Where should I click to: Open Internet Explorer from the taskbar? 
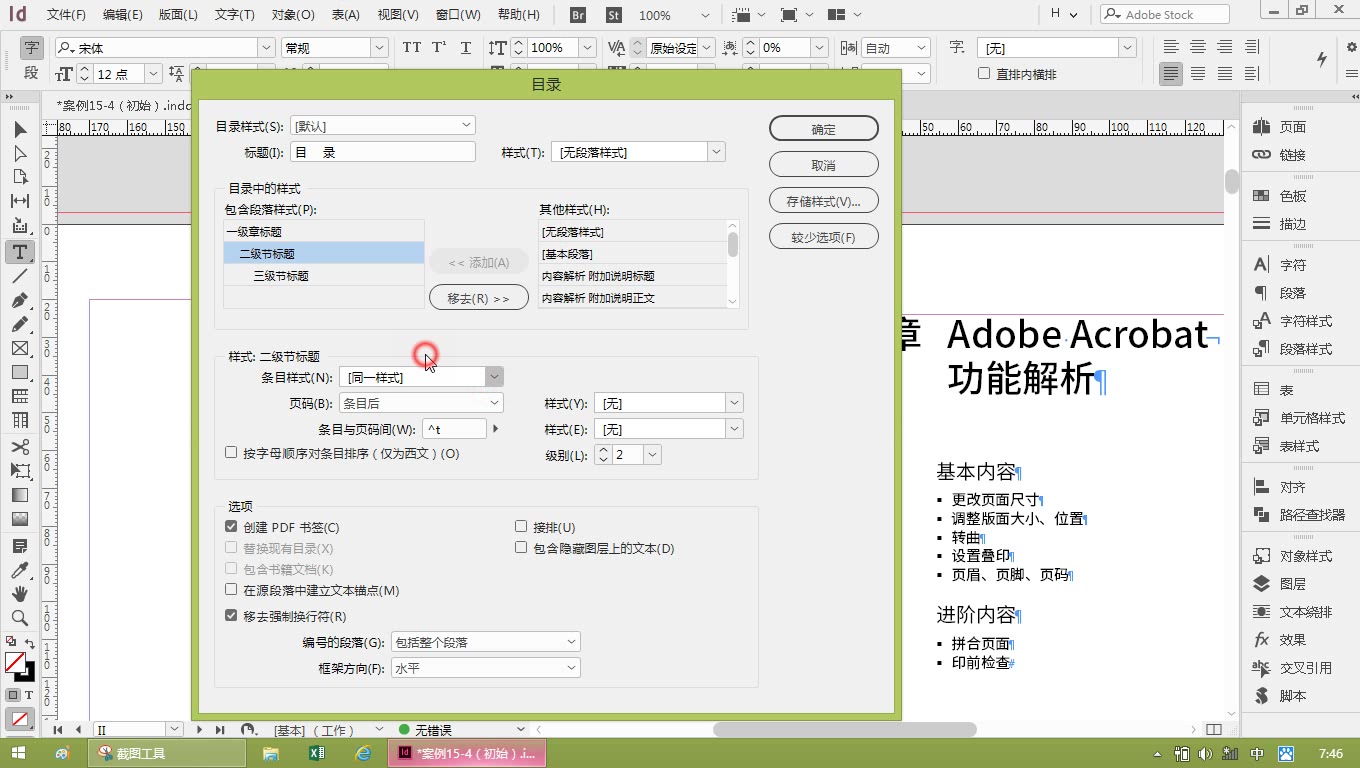coord(364,753)
